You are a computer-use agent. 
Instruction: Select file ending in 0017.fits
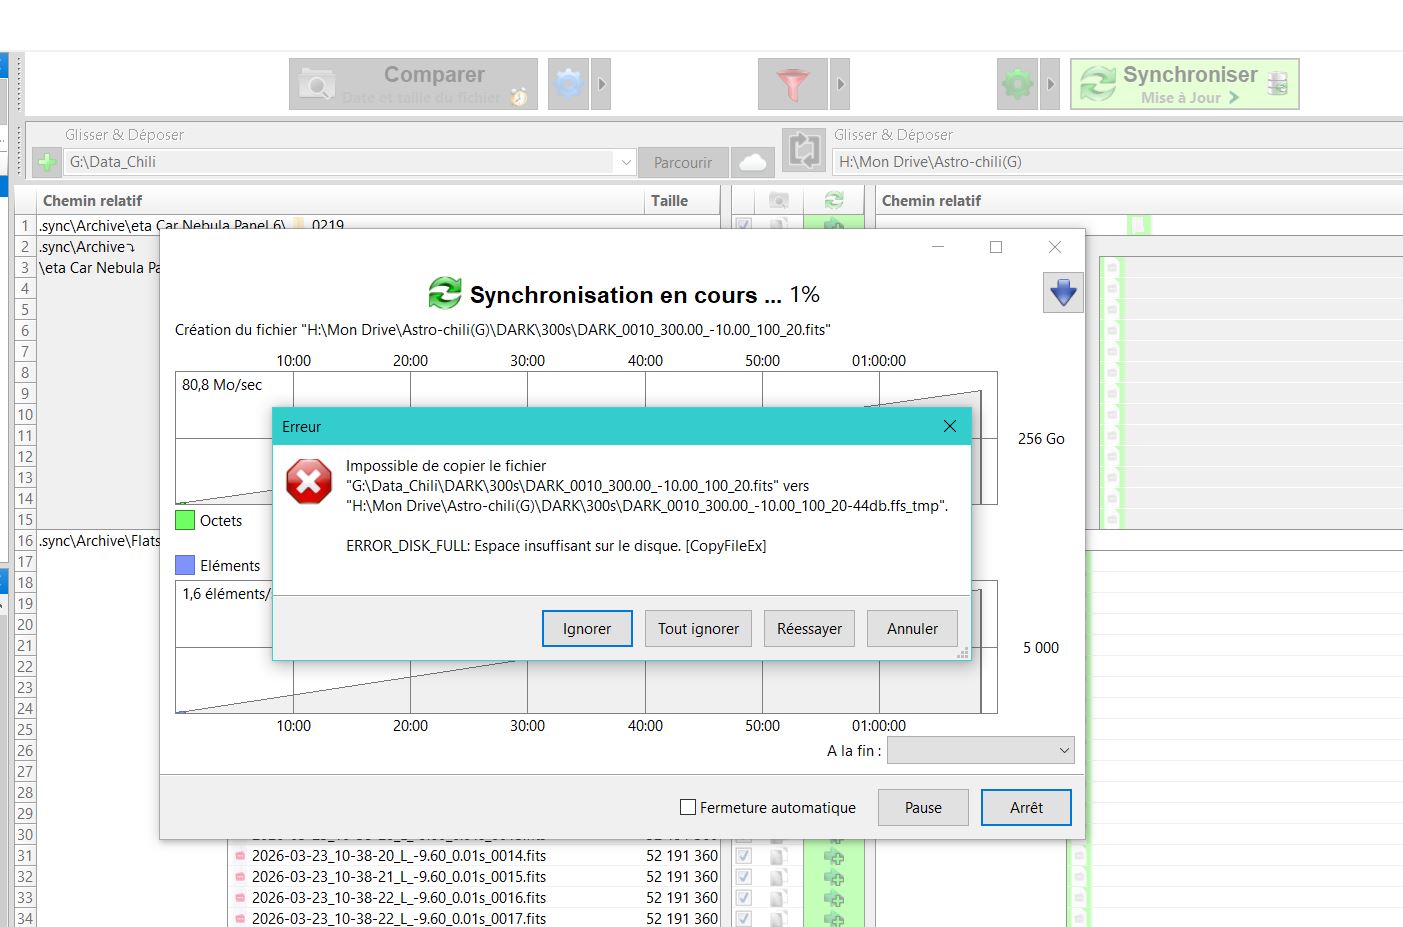tap(399, 918)
